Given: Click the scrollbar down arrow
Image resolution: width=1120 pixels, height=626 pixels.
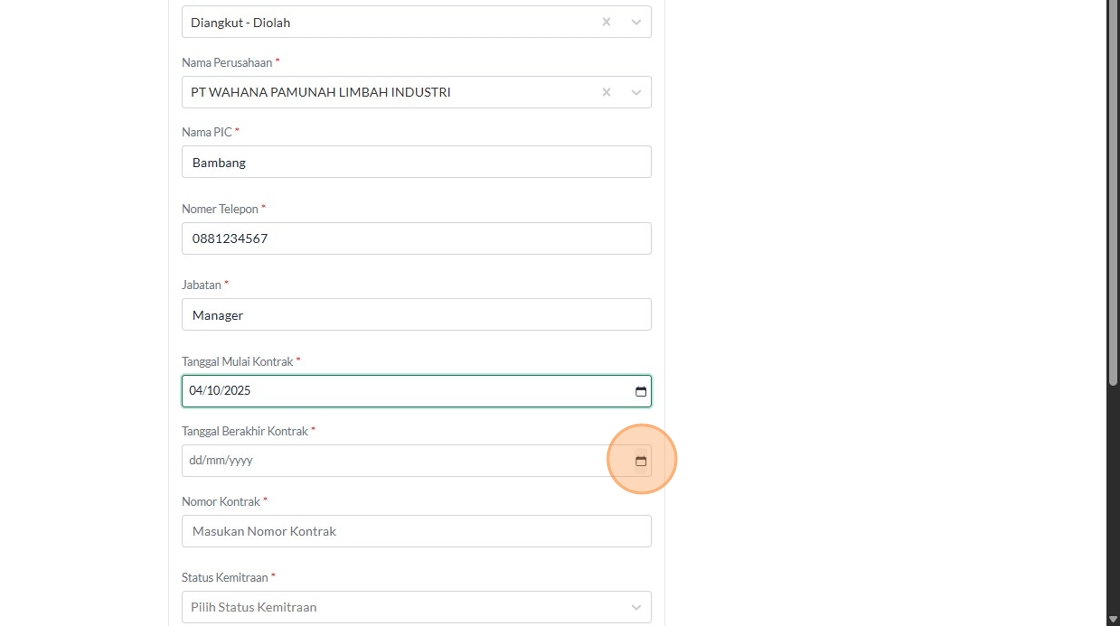Looking at the screenshot, I should (x=1113, y=619).
